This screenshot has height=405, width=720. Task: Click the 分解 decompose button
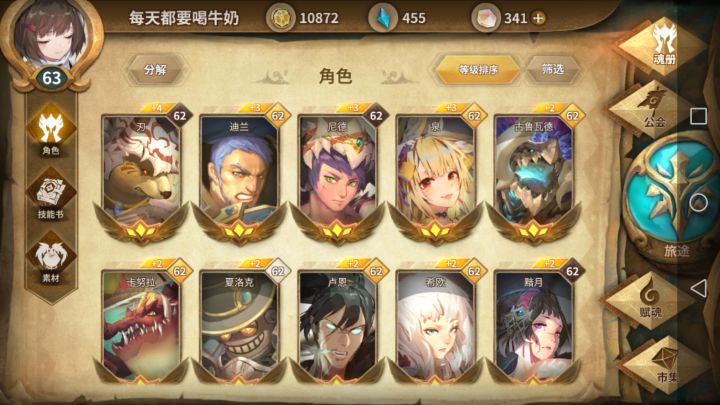[155, 70]
